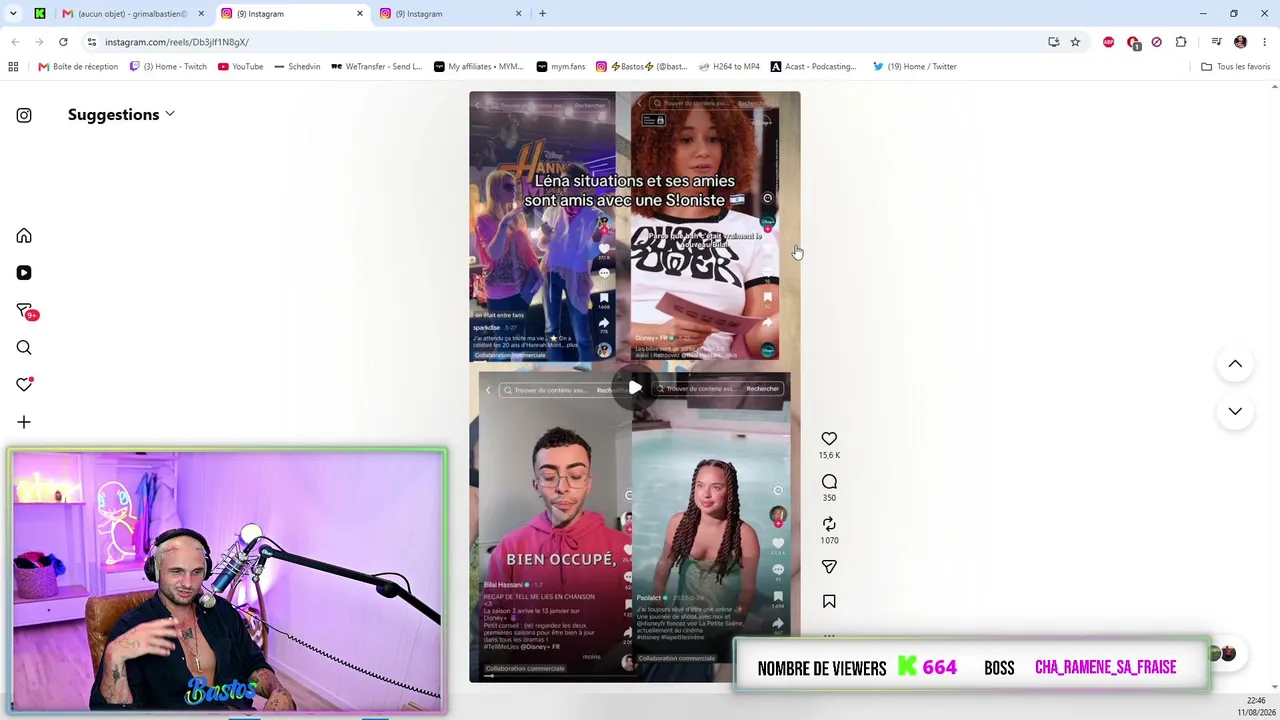The height and width of the screenshot is (720, 1280).
Task: Open Tous les favoris folder
Action: 1235,67
